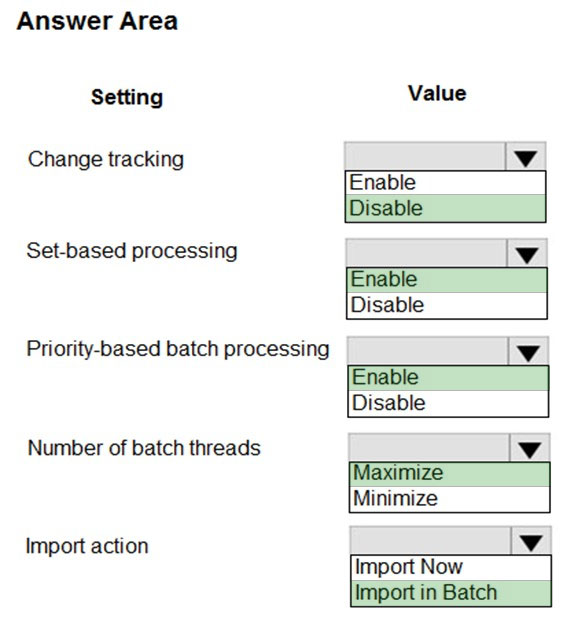Select Maximize for batch threads
The width and height of the screenshot is (563, 619).
click(450, 474)
